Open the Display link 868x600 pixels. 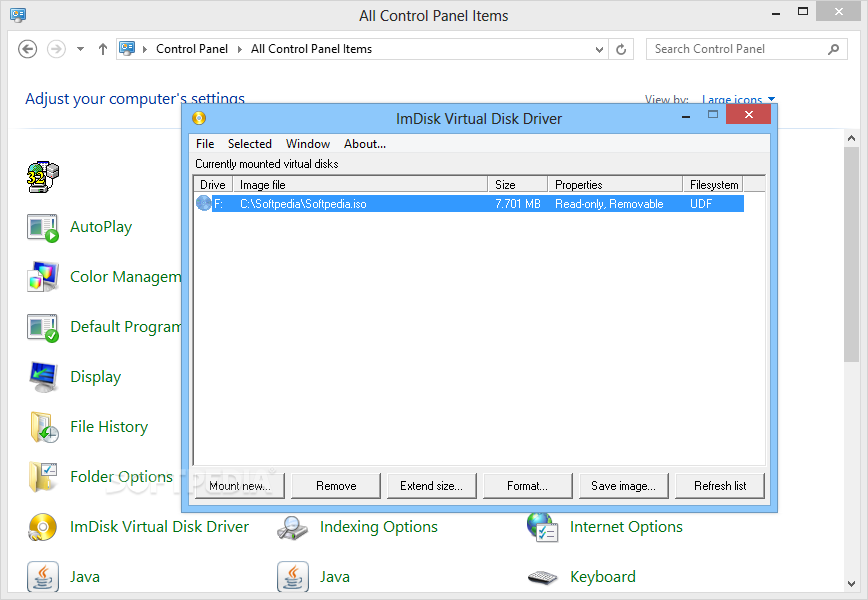tap(95, 377)
